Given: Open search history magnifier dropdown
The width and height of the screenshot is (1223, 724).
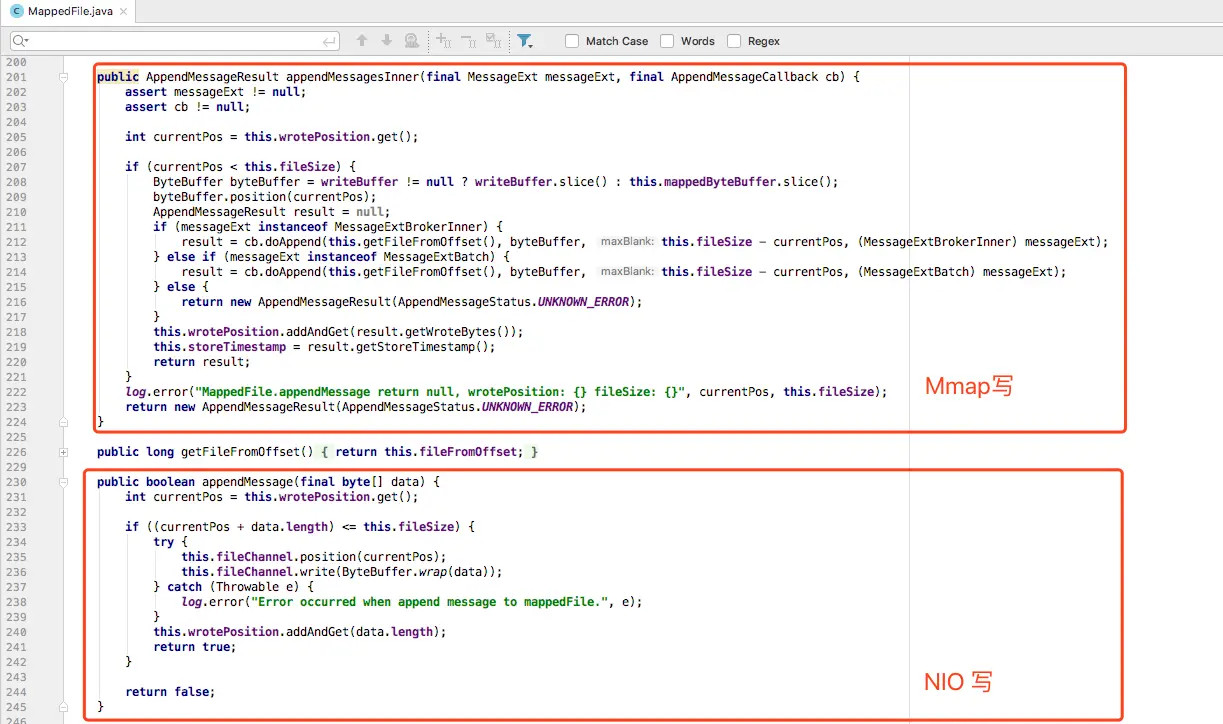Looking at the screenshot, I should 21,41.
